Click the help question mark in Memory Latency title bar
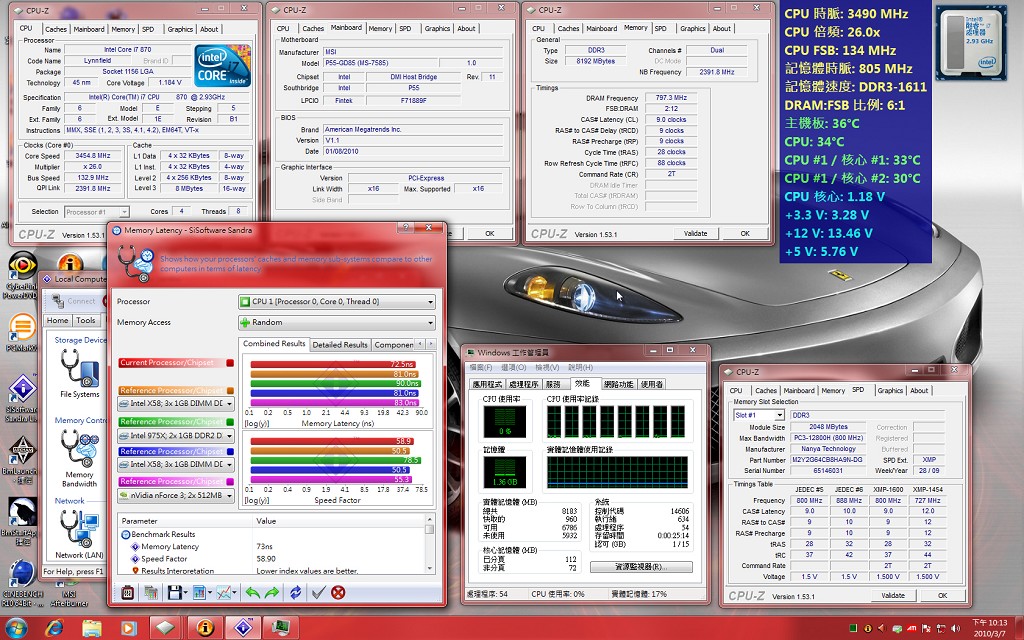Screen dimensions: 1024x640 click(x=406, y=227)
